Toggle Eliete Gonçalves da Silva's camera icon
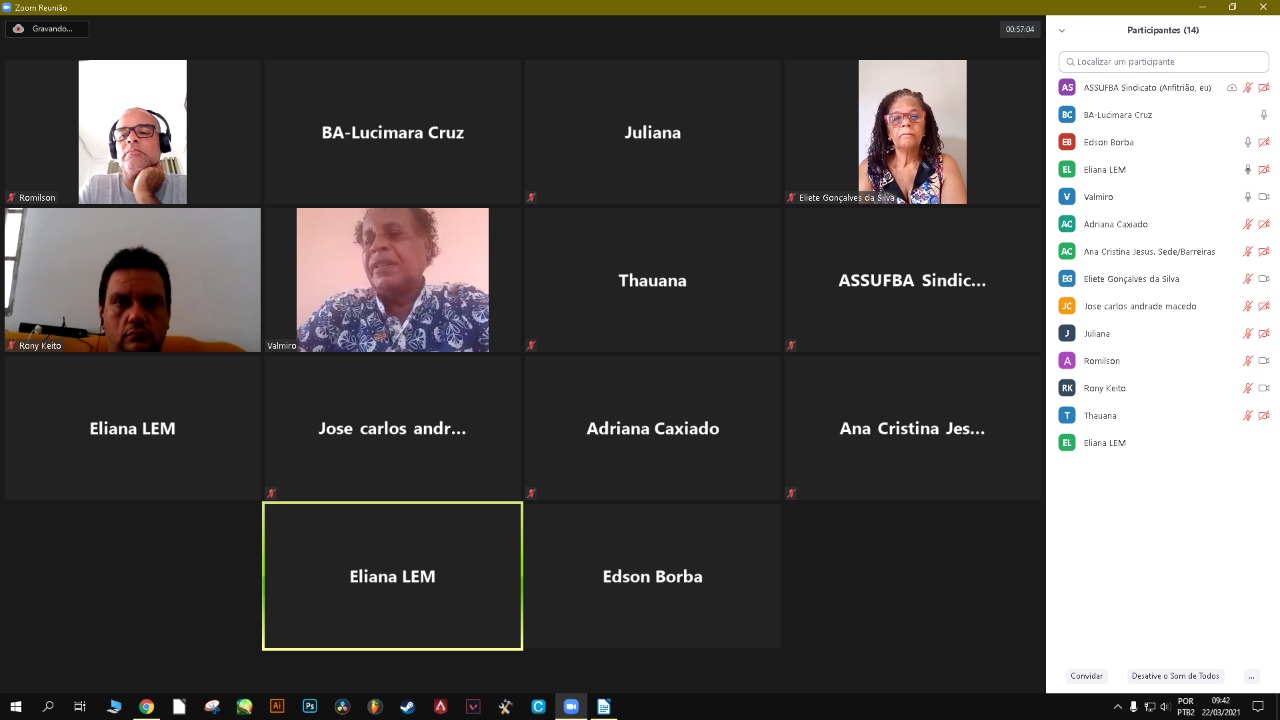1280x720 pixels. [1263, 279]
